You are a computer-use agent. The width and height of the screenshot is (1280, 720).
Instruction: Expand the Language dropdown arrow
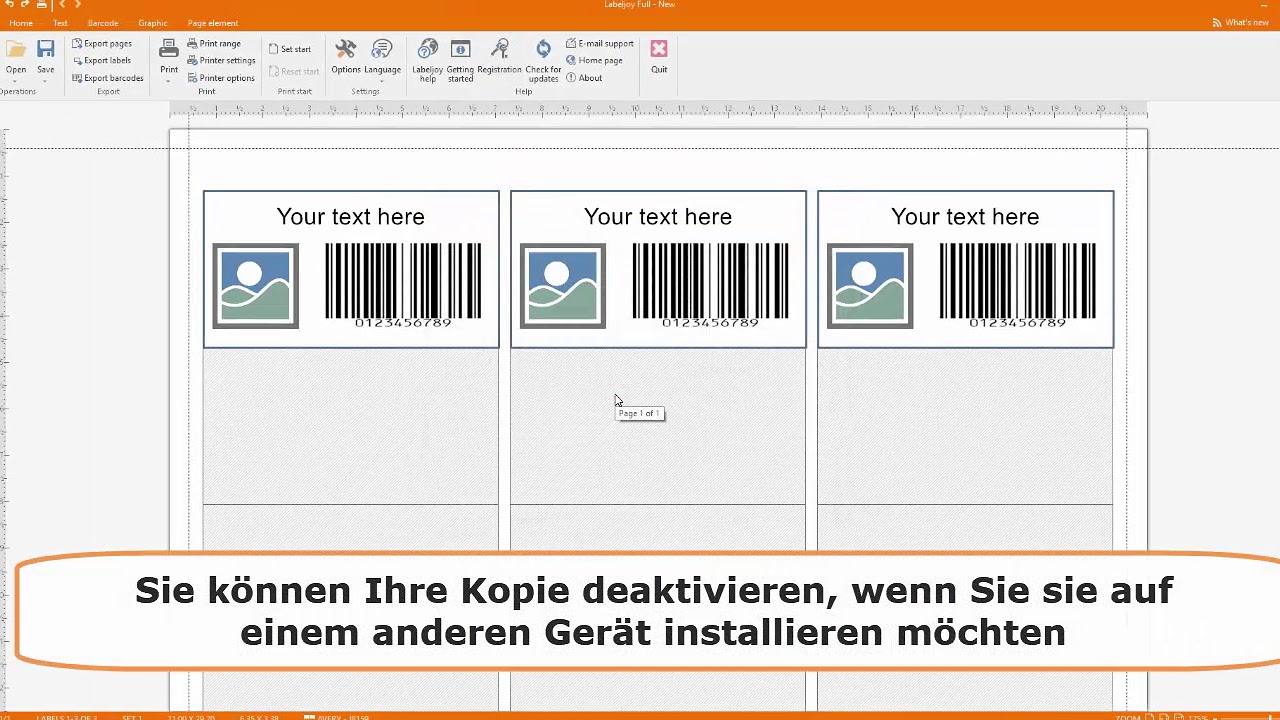(382, 80)
